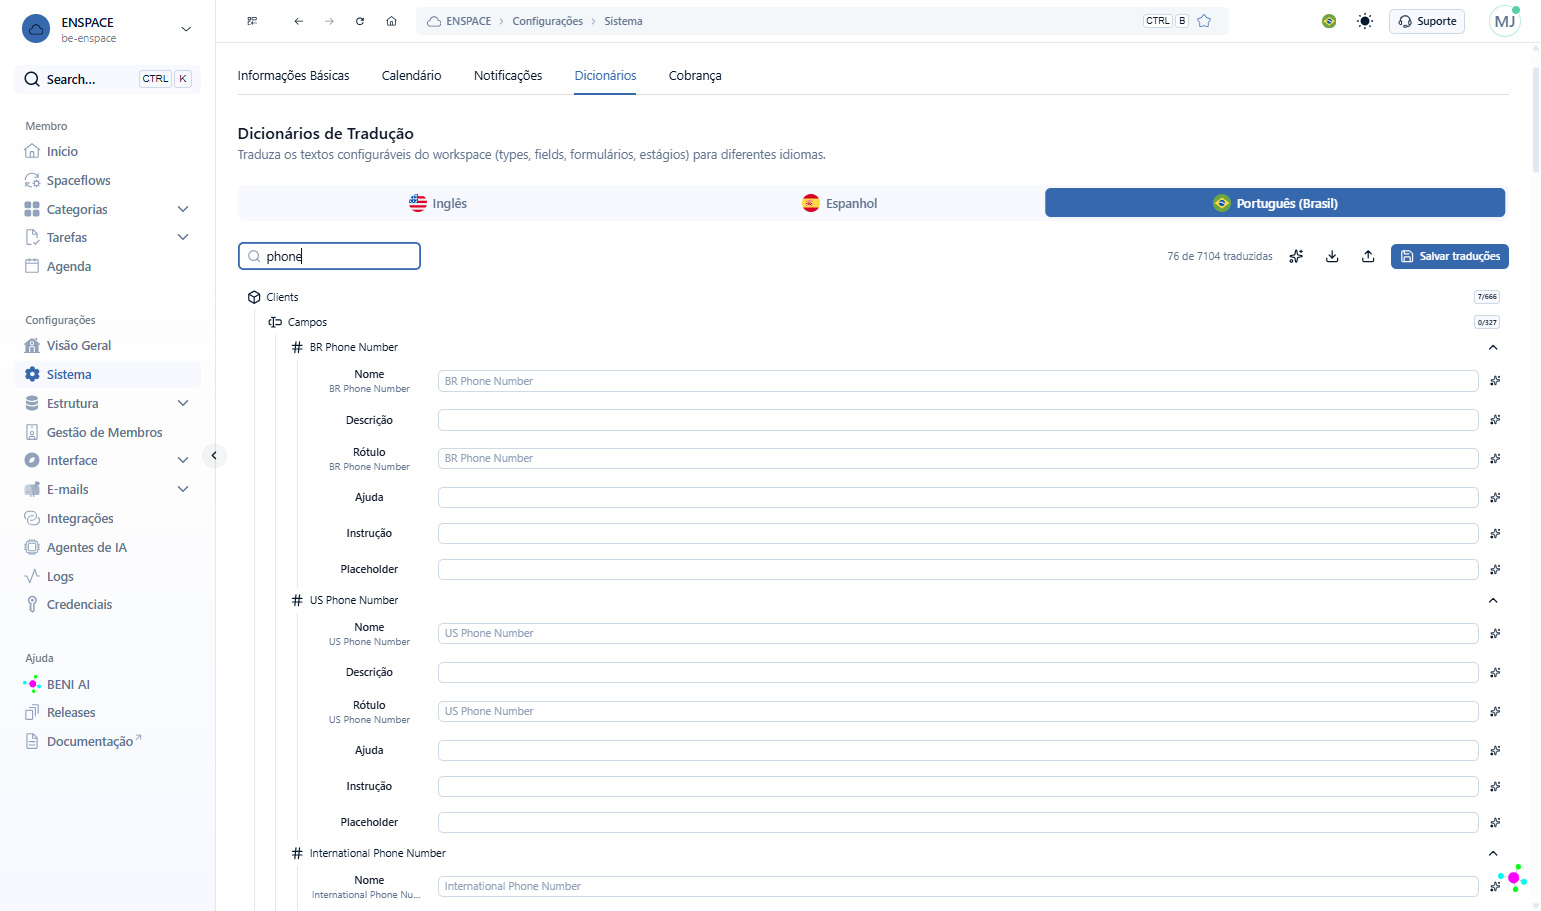
Task: Open the Informações Básicas tab
Action: [x=293, y=76]
